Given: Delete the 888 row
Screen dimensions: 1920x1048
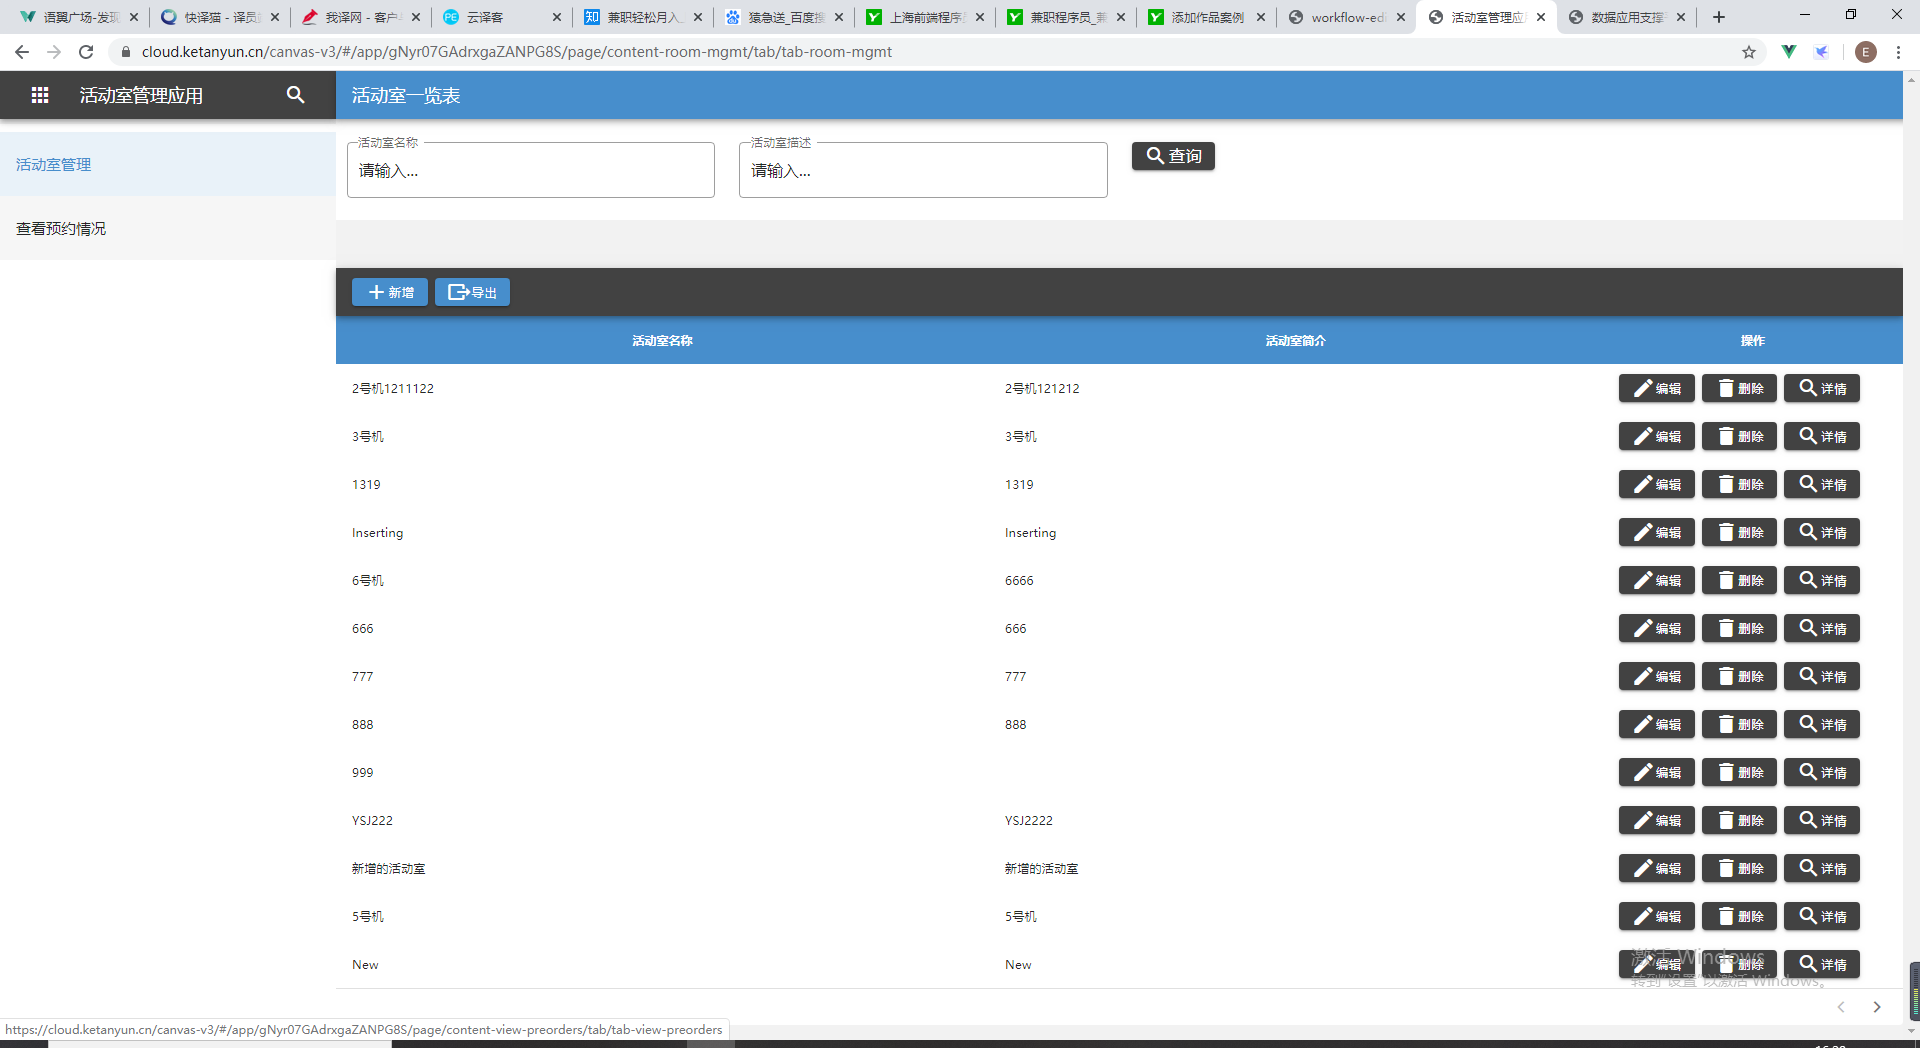Looking at the screenshot, I should point(1740,724).
